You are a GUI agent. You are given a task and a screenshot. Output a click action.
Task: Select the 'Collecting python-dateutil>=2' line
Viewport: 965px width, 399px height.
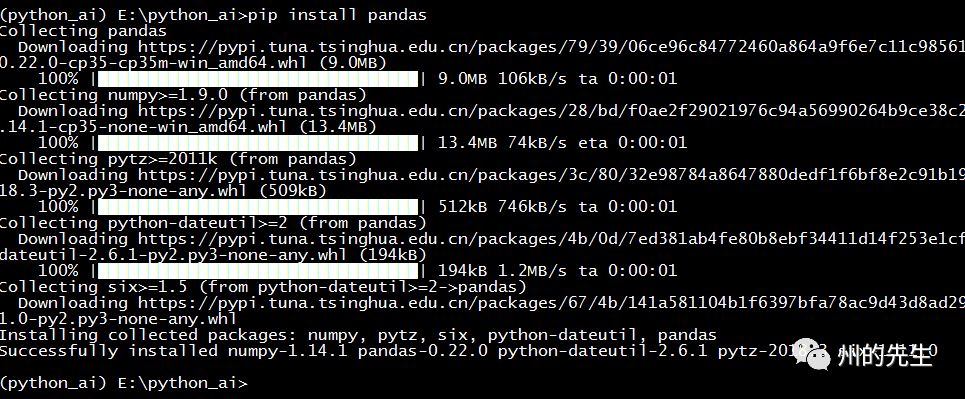213,223
